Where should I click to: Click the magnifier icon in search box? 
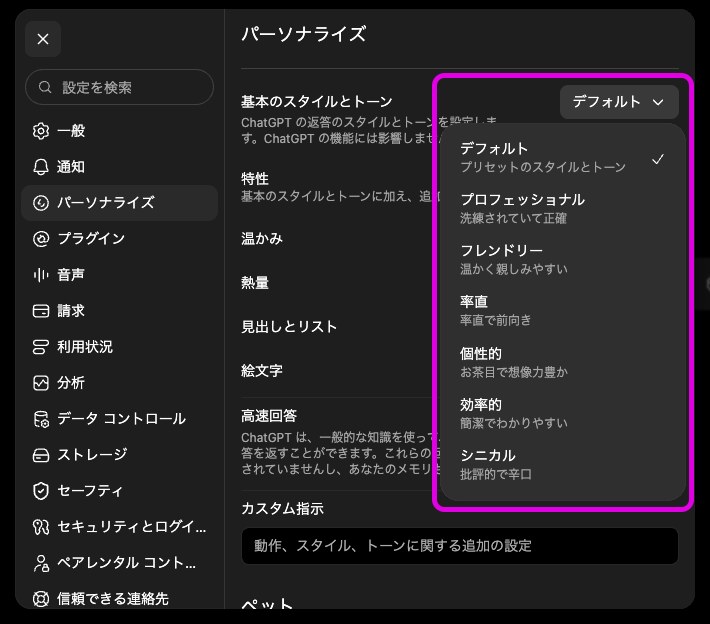(45, 87)
